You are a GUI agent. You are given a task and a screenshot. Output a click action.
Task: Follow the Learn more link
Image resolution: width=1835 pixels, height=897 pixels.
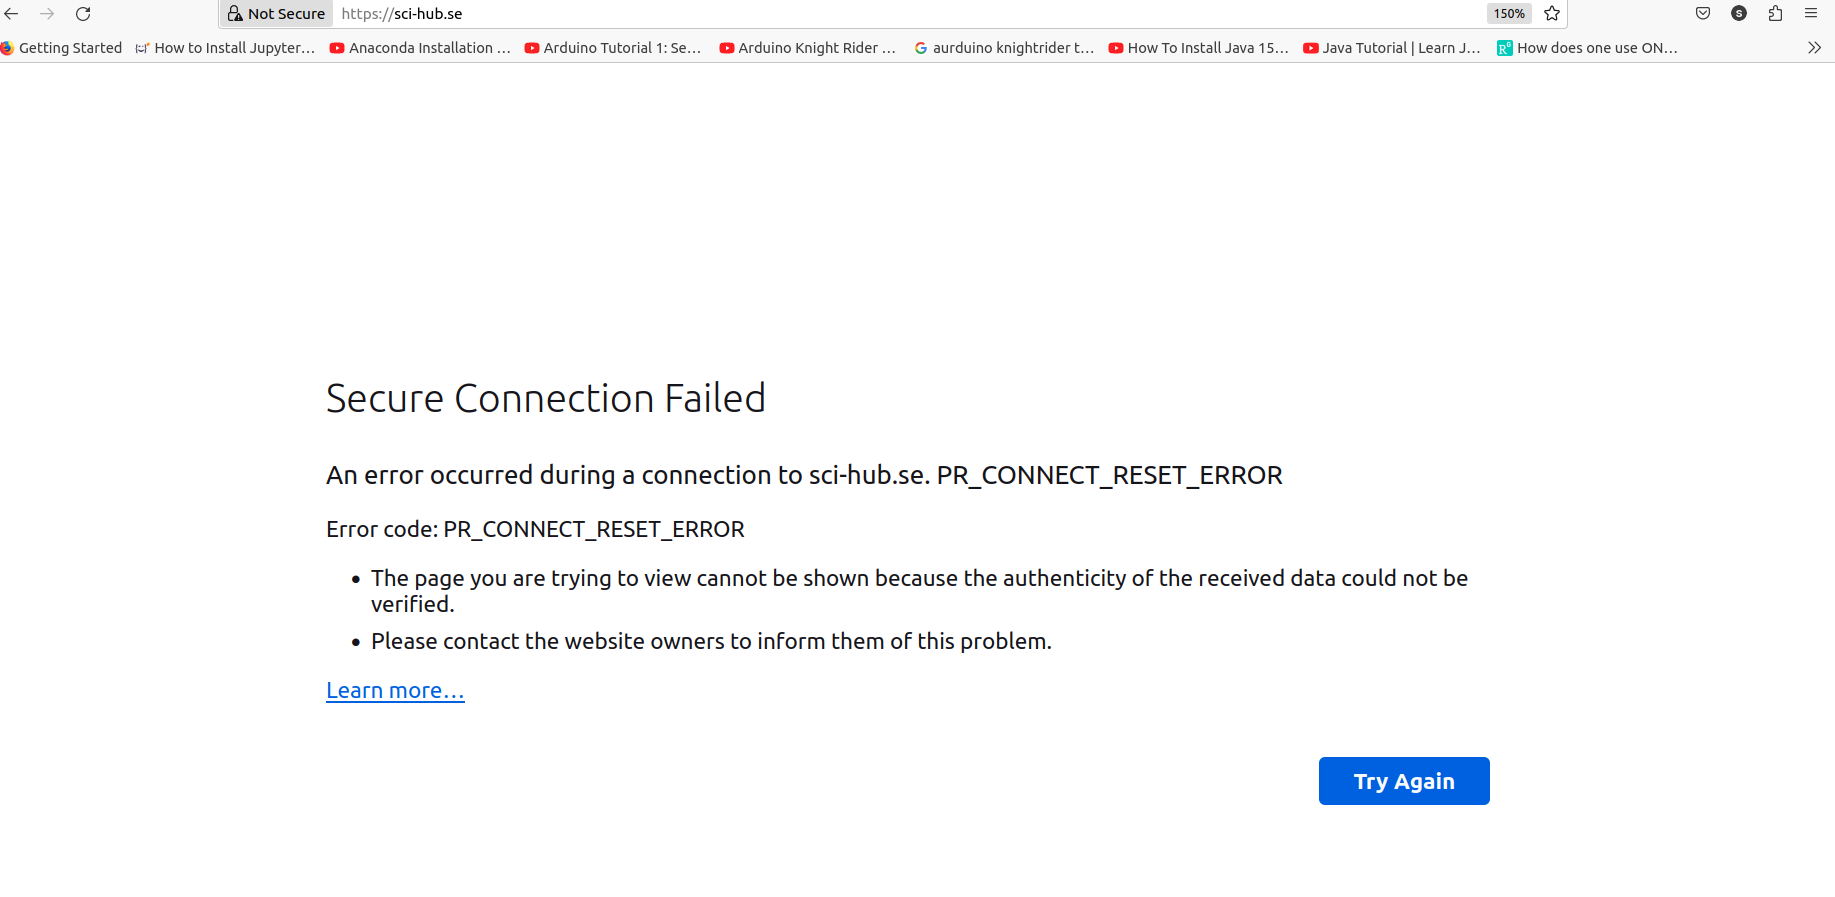coord(395,691)
